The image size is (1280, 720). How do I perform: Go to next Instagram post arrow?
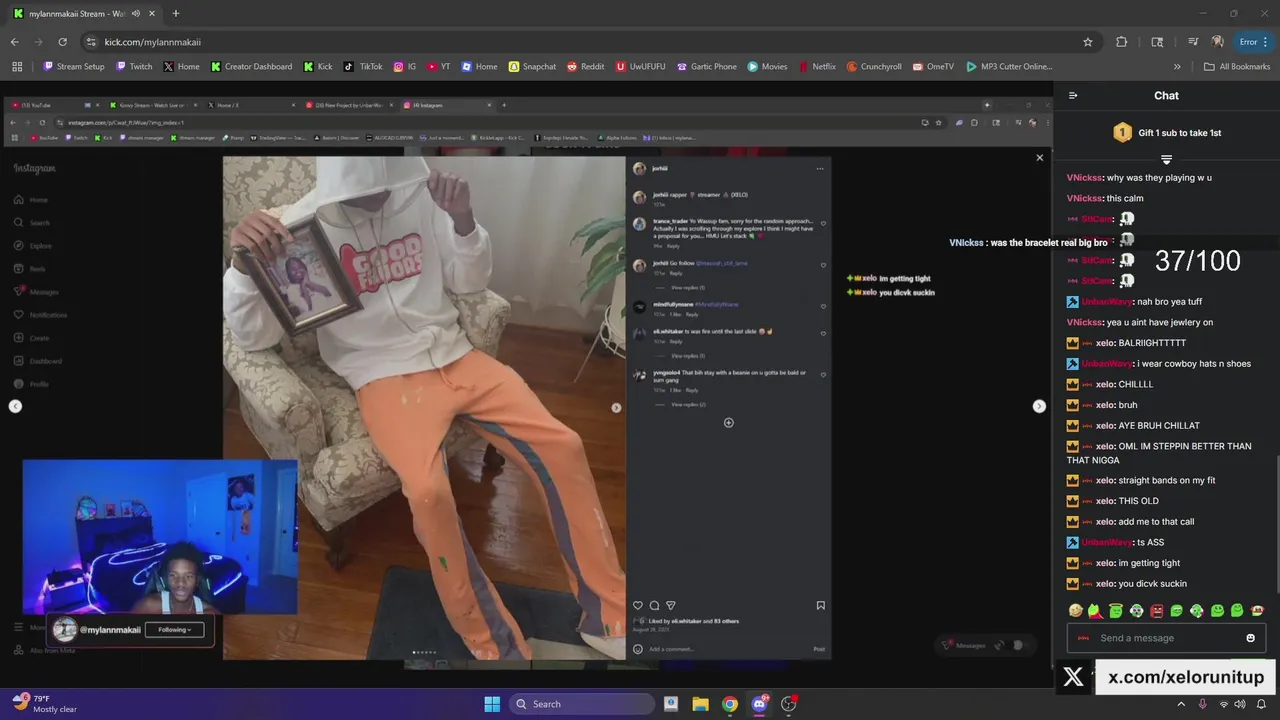coord(1039,406)
